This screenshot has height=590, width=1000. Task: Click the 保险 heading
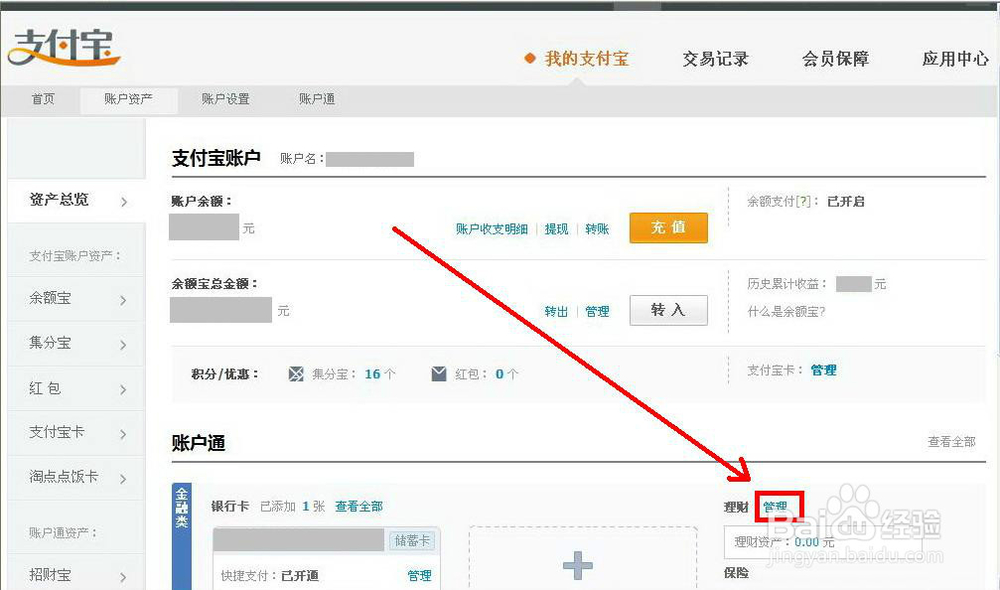[736, 573]
